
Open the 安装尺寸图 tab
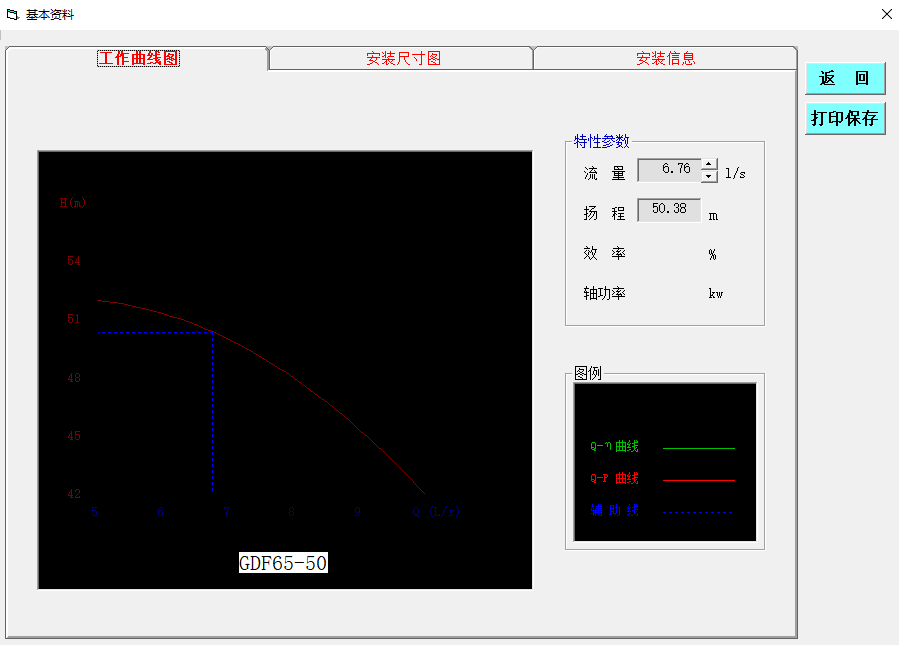403,58
